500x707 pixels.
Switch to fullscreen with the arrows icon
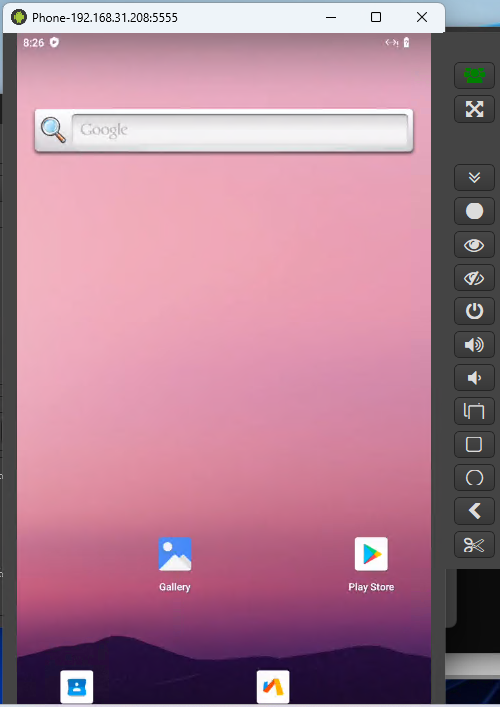[x=474, y=109]
